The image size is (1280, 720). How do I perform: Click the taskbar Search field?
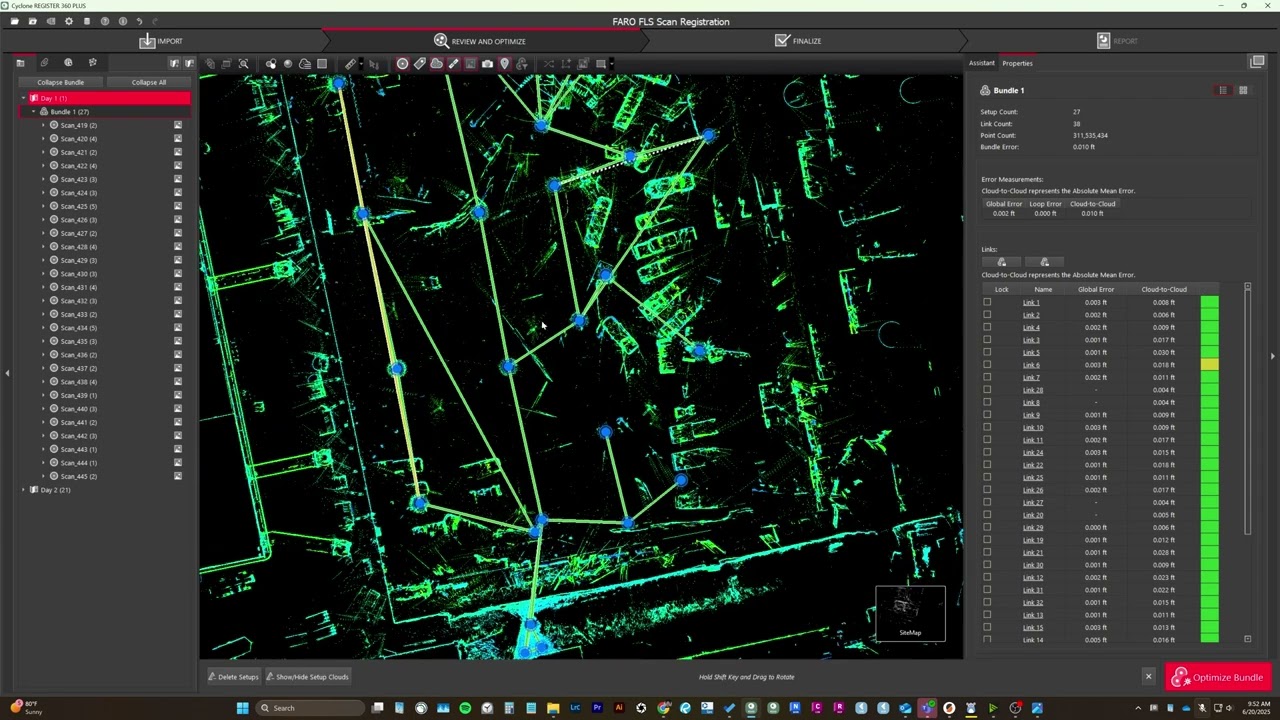click(x=310, y=708)
